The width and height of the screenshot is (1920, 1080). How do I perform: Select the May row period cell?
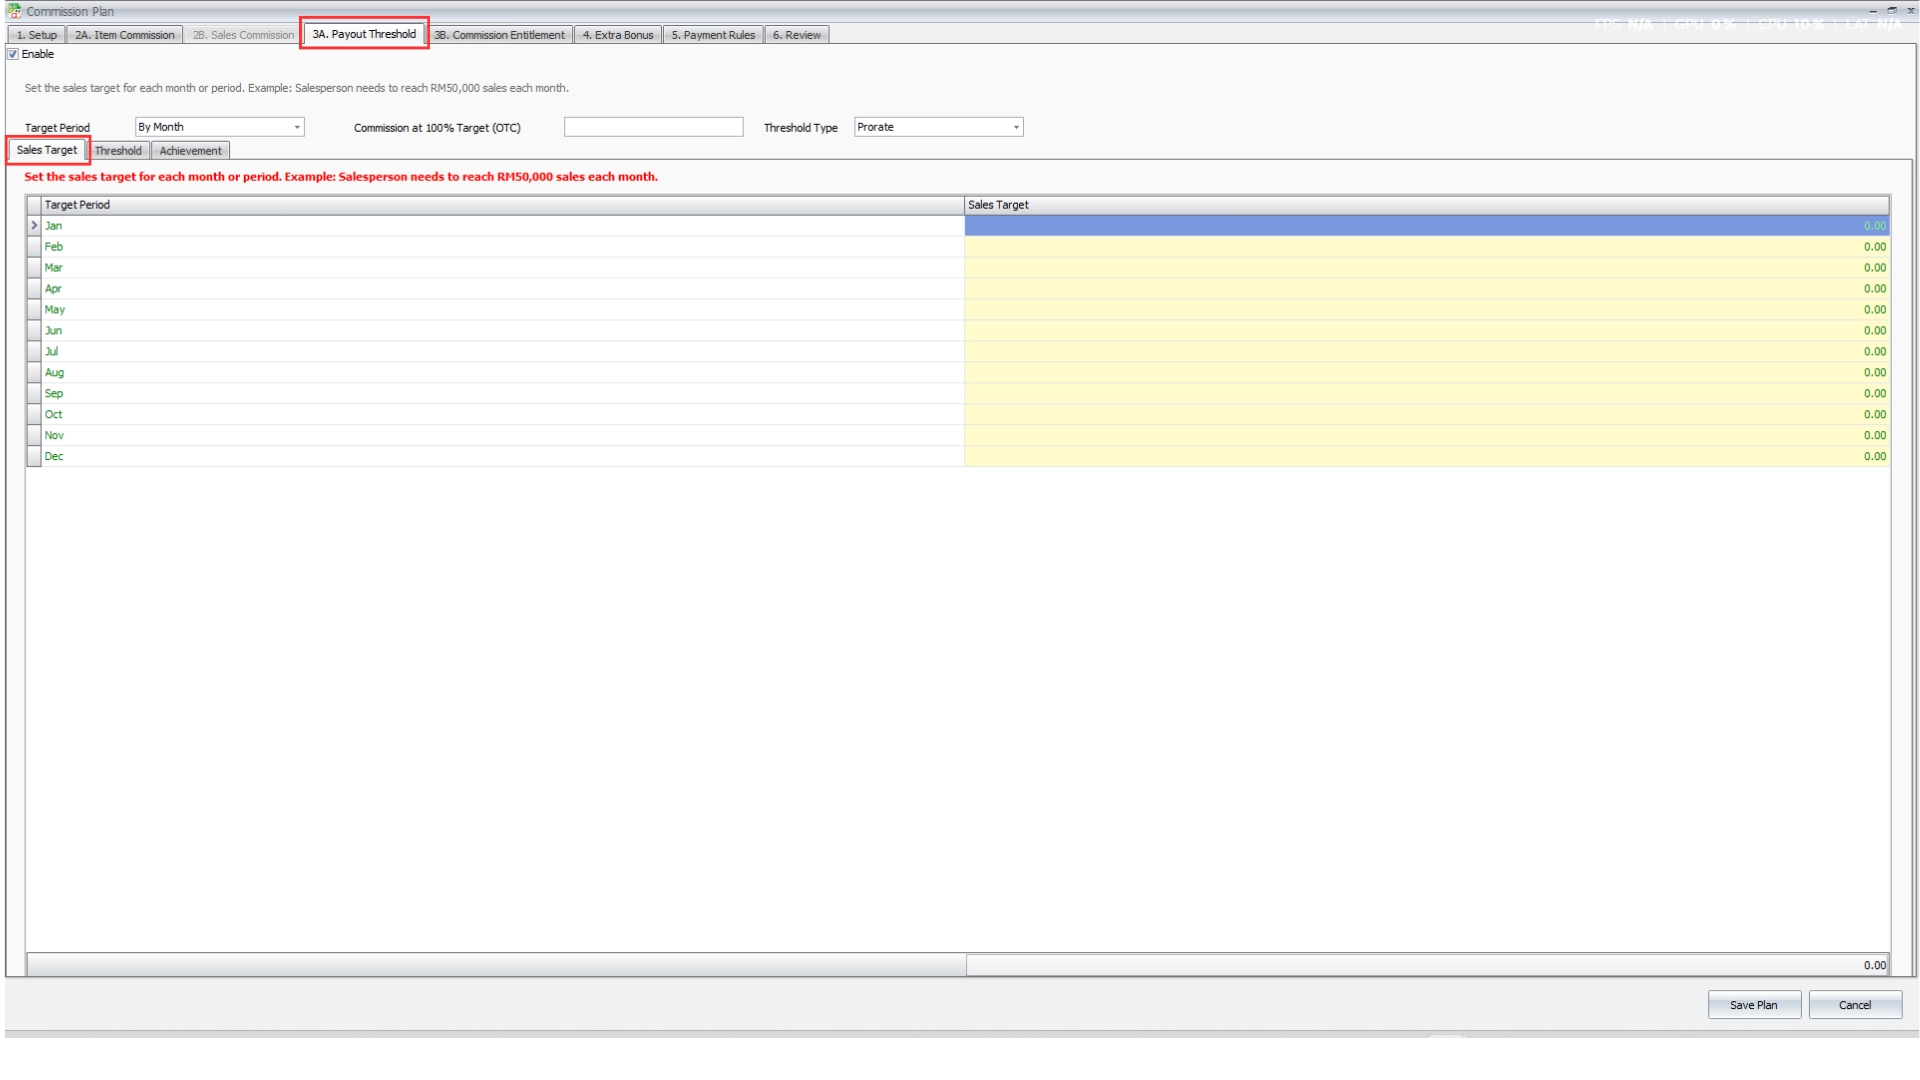pos(503,310)
